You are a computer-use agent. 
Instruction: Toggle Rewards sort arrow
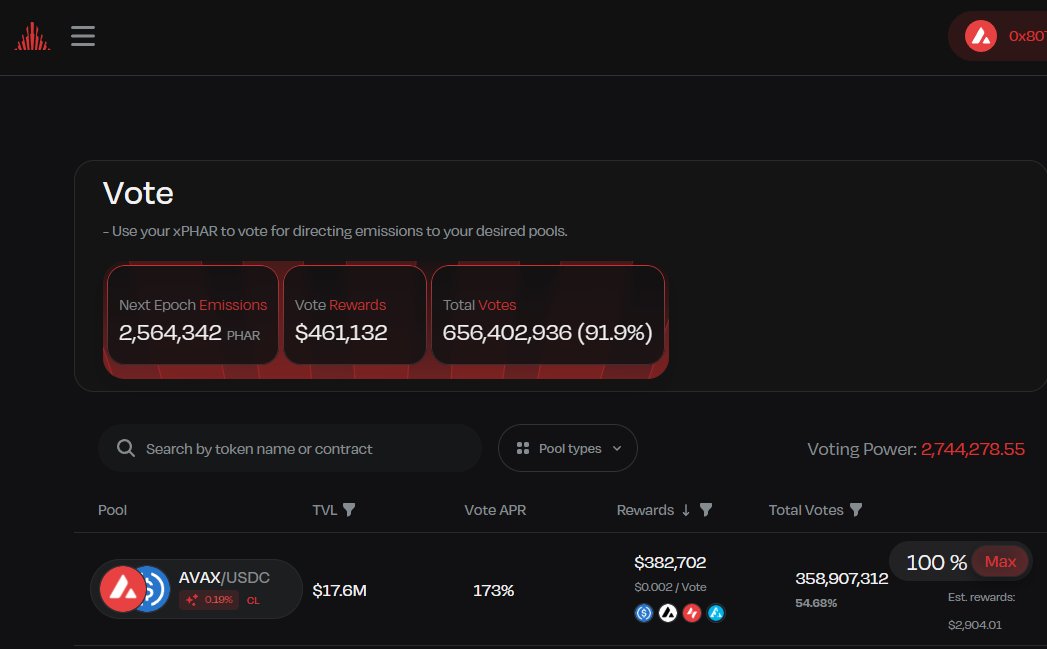[x=686, y=510]
